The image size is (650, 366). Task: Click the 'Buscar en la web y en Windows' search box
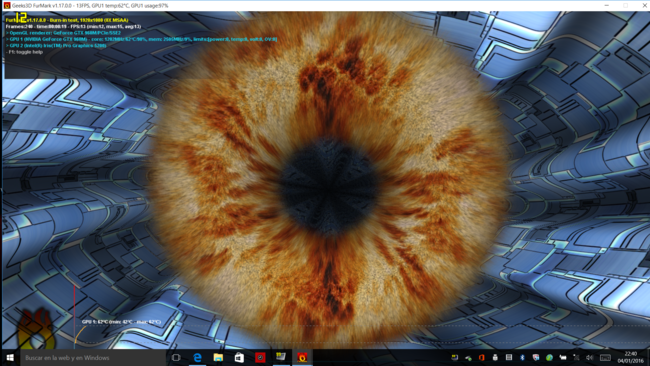[93, 357]
